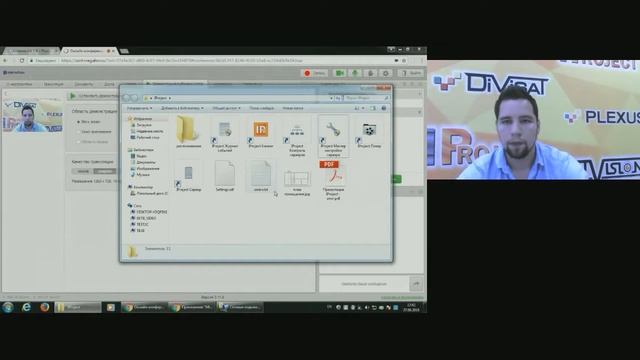Reload the browser page
The height and width of the screenshot is (360, 640).
(22, 60)
